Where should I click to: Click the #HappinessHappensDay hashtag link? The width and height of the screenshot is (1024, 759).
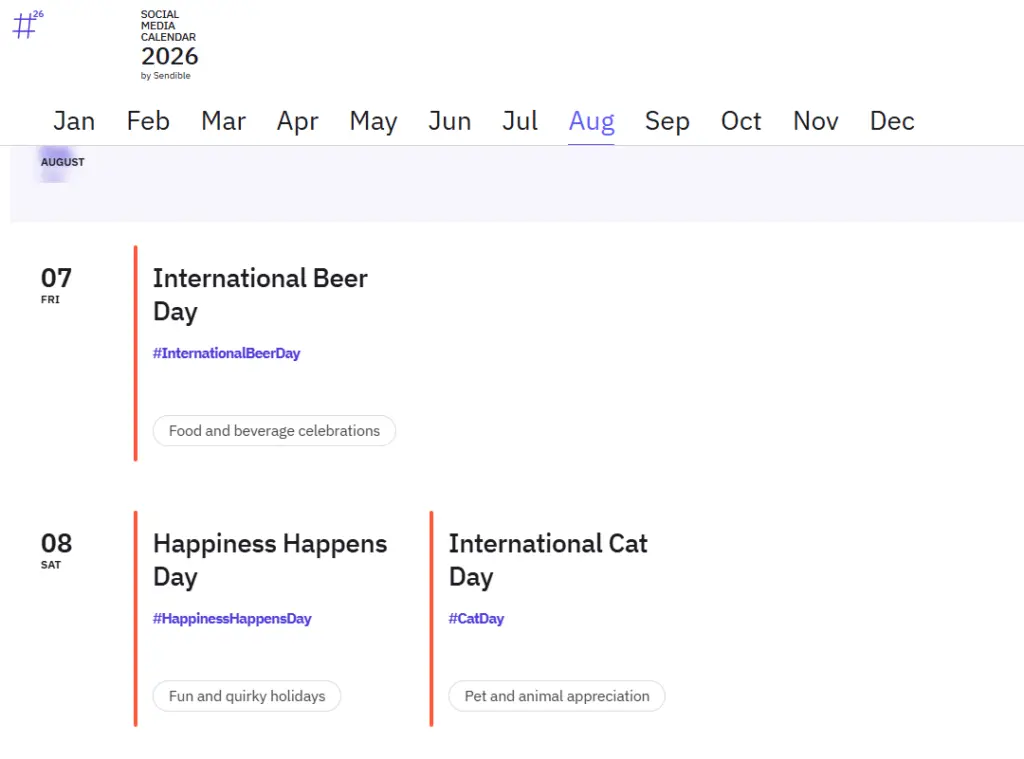(232, 619)
